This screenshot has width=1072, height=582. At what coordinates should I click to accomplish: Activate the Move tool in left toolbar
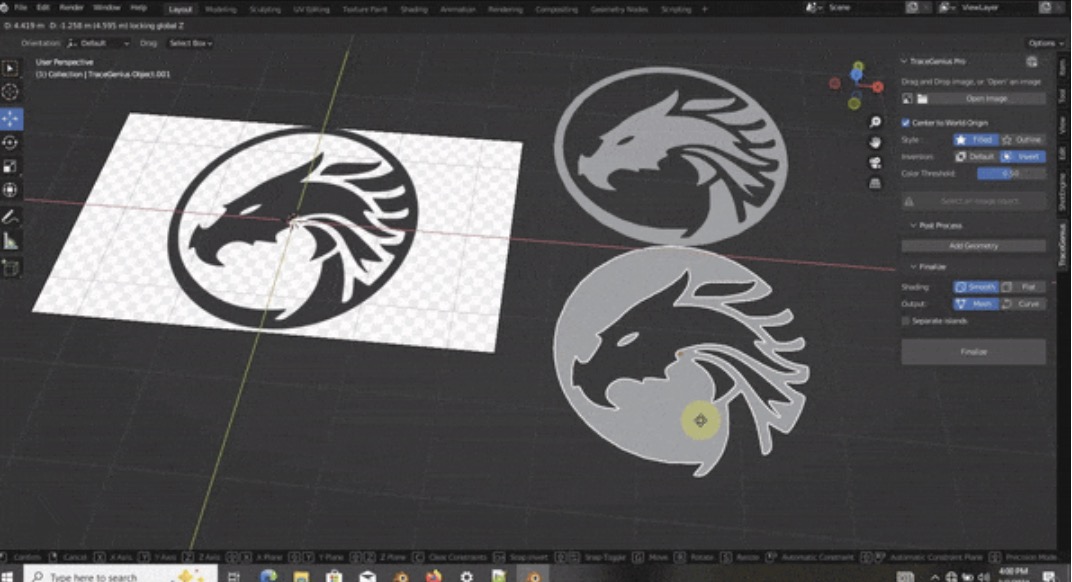click(x=10, y=118)
